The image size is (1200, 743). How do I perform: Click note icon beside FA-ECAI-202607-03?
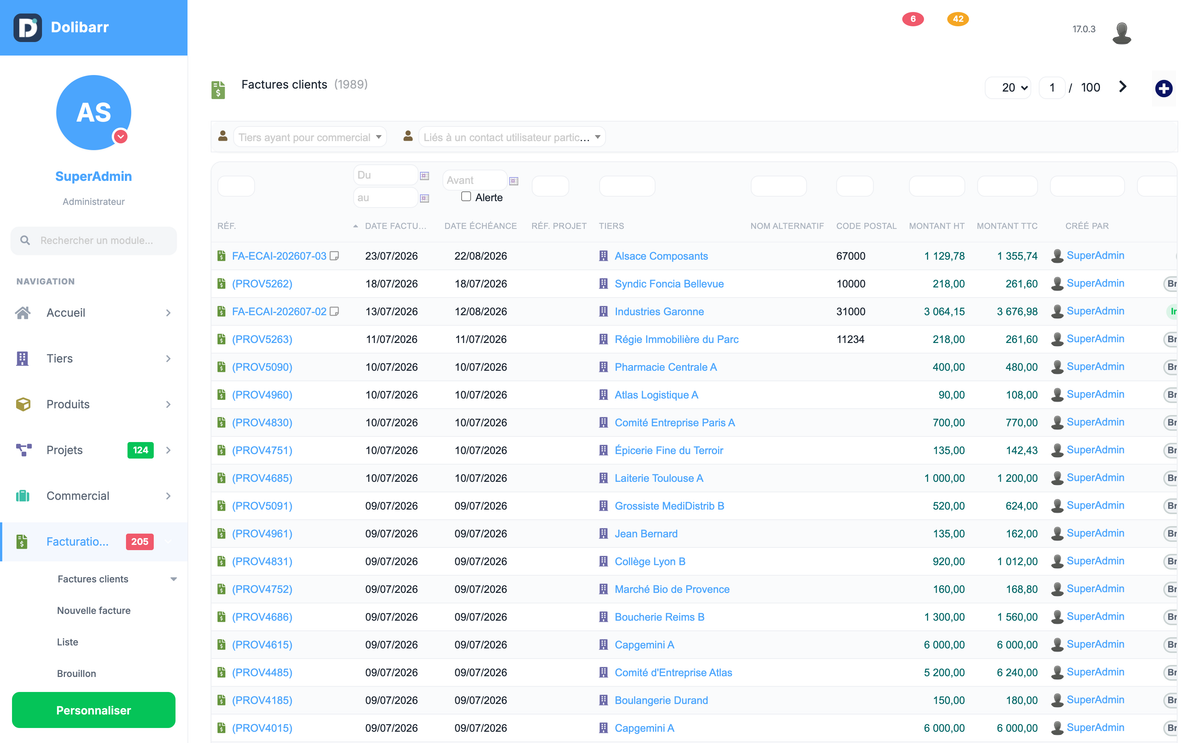coord(335,256)
